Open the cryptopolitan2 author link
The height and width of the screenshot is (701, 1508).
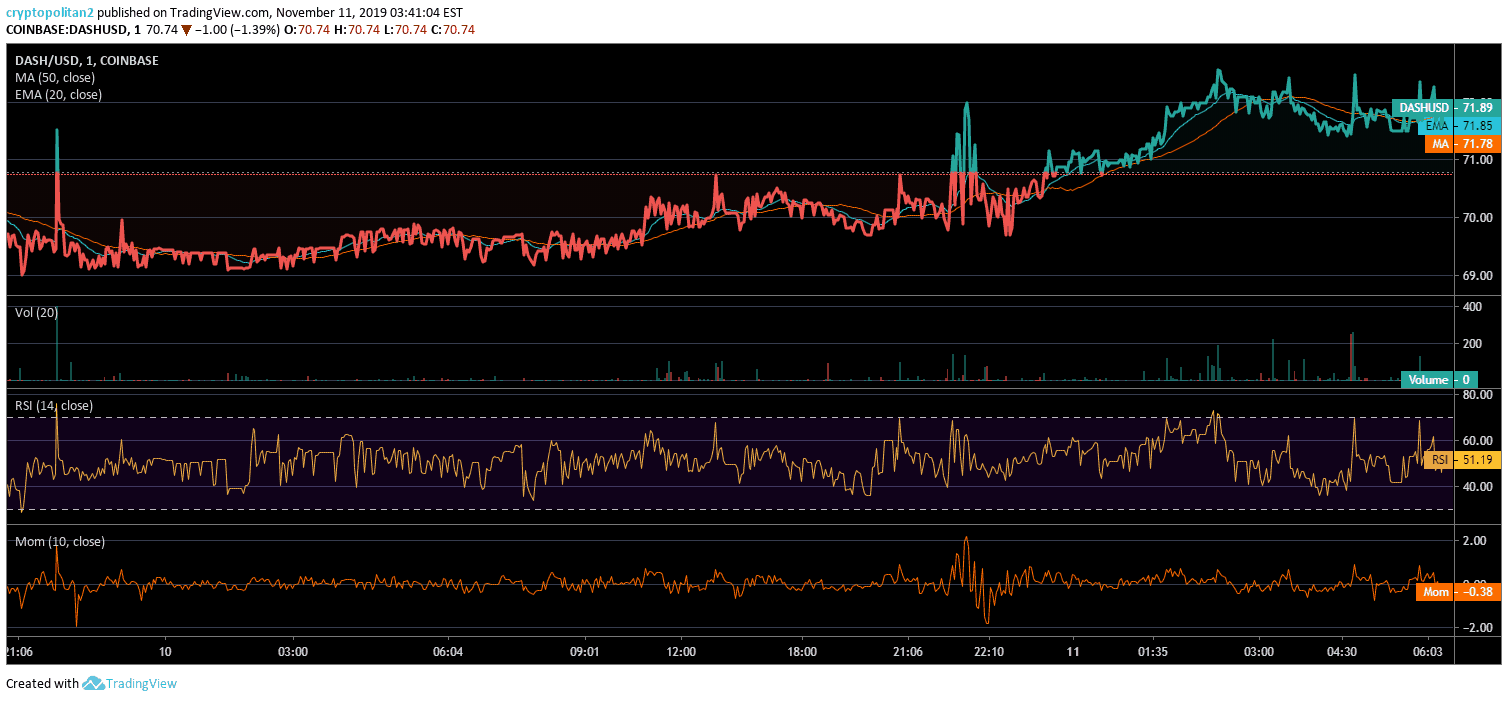tap(50, 13)
